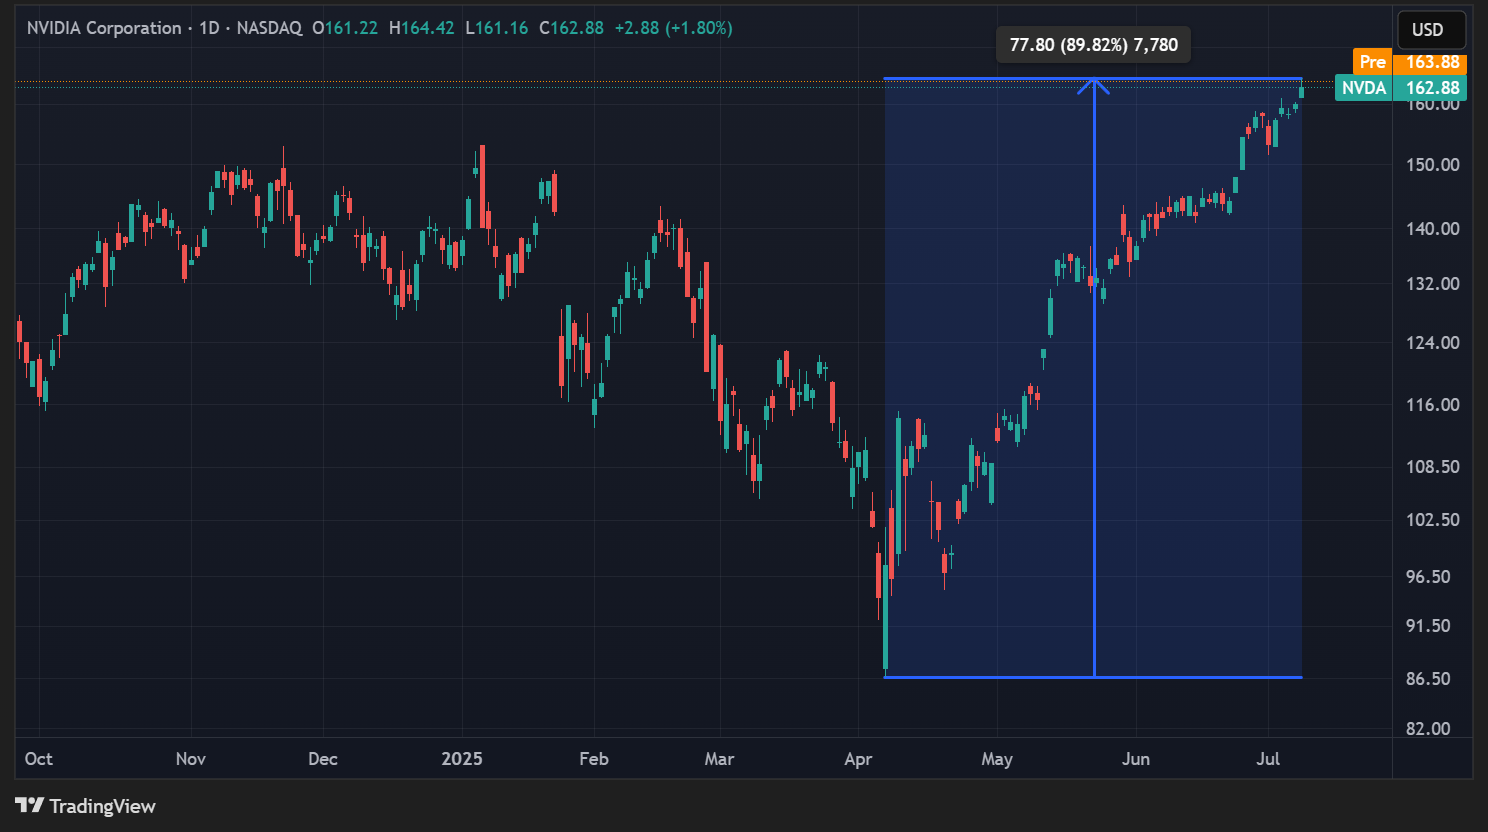Click the Open value O161.22

pyautogui.click(x=345, y=28)
